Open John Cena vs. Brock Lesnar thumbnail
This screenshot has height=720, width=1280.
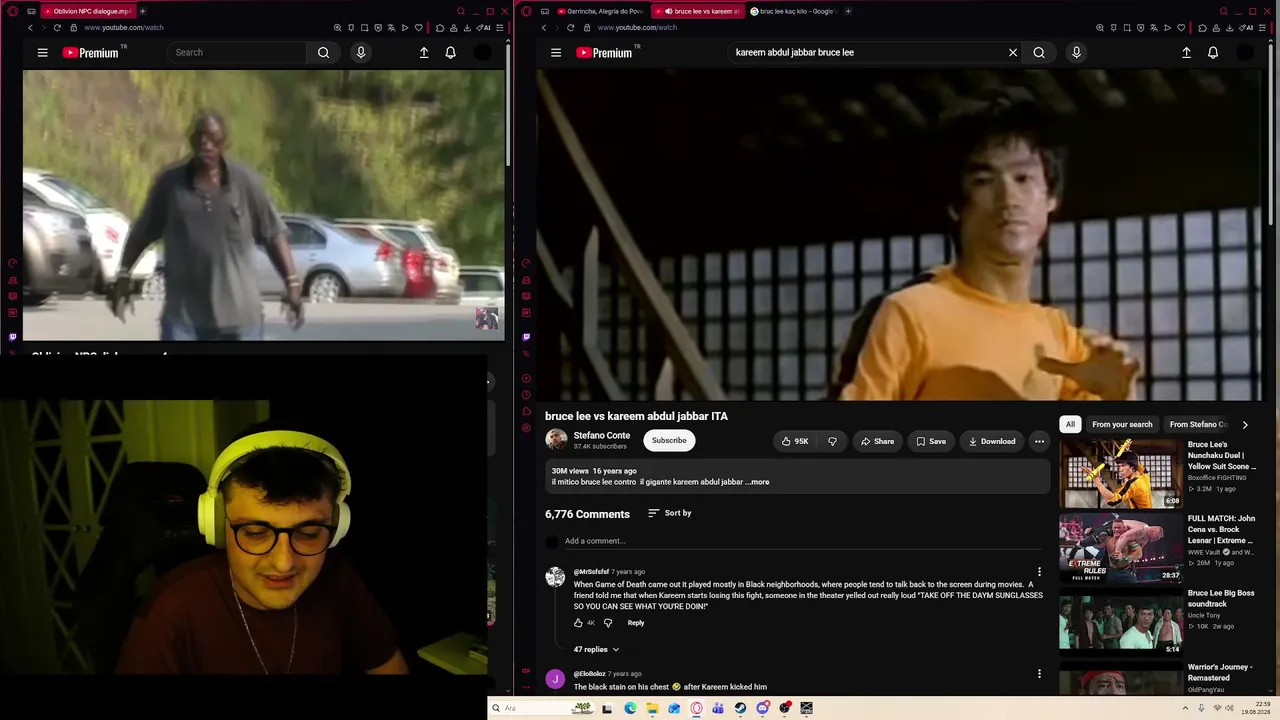point(1121,548)
